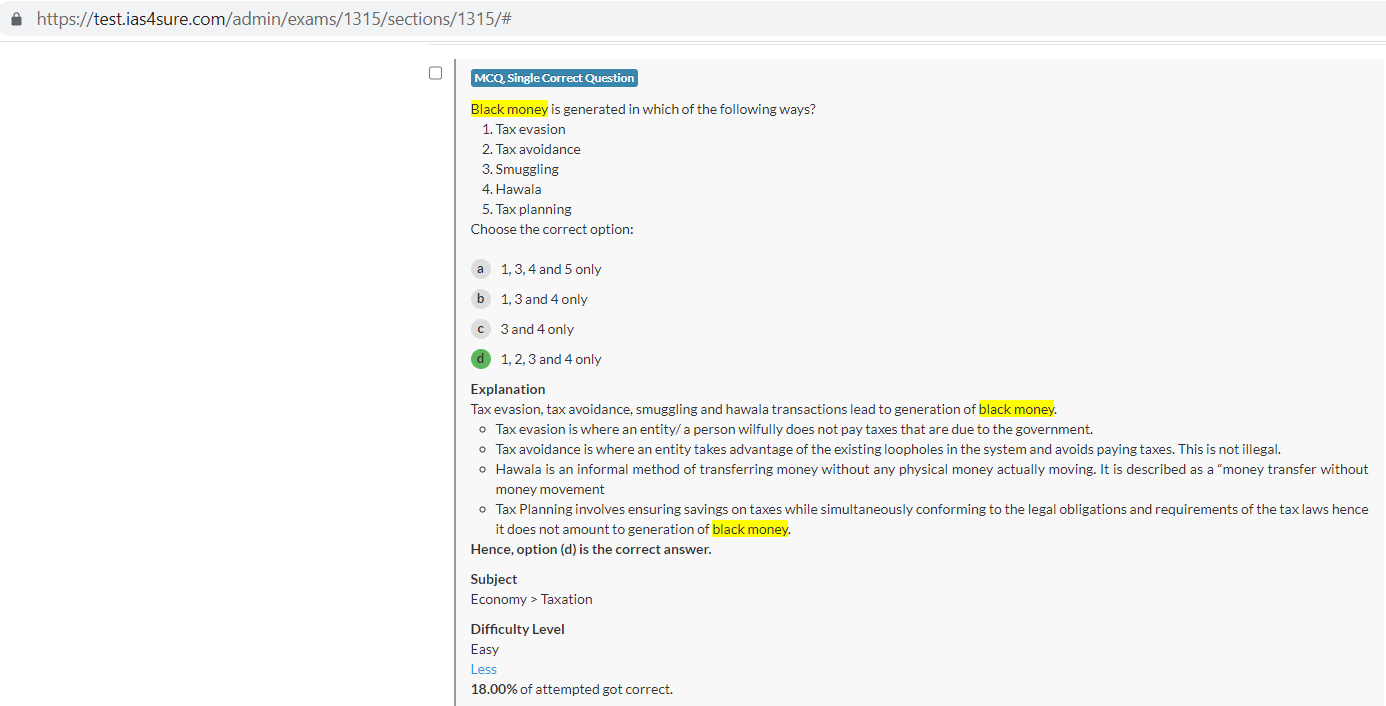
Task: Click answer text '3 and 4 only'
Action: (x=537, y=329)
